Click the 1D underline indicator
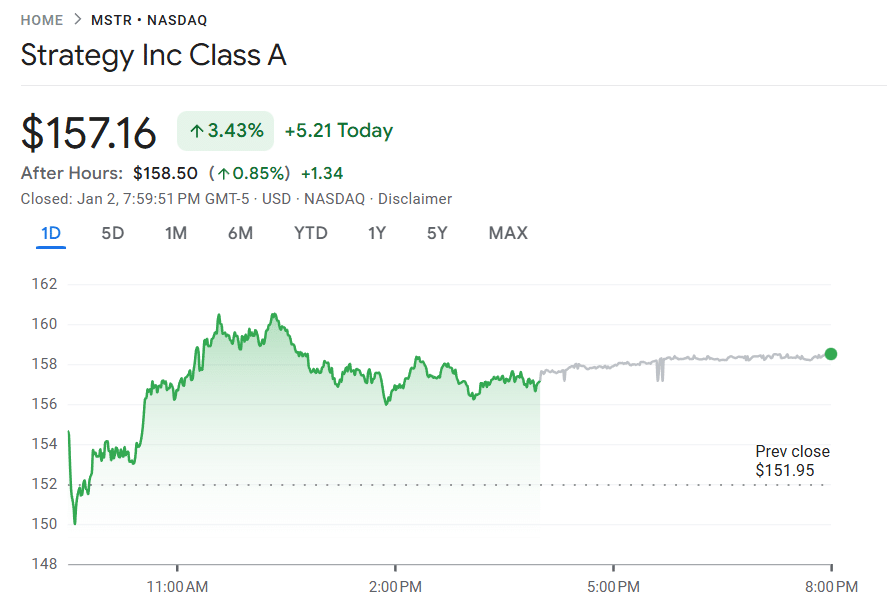The height and width of the screenshot is (613, 887). click(50, 247)
